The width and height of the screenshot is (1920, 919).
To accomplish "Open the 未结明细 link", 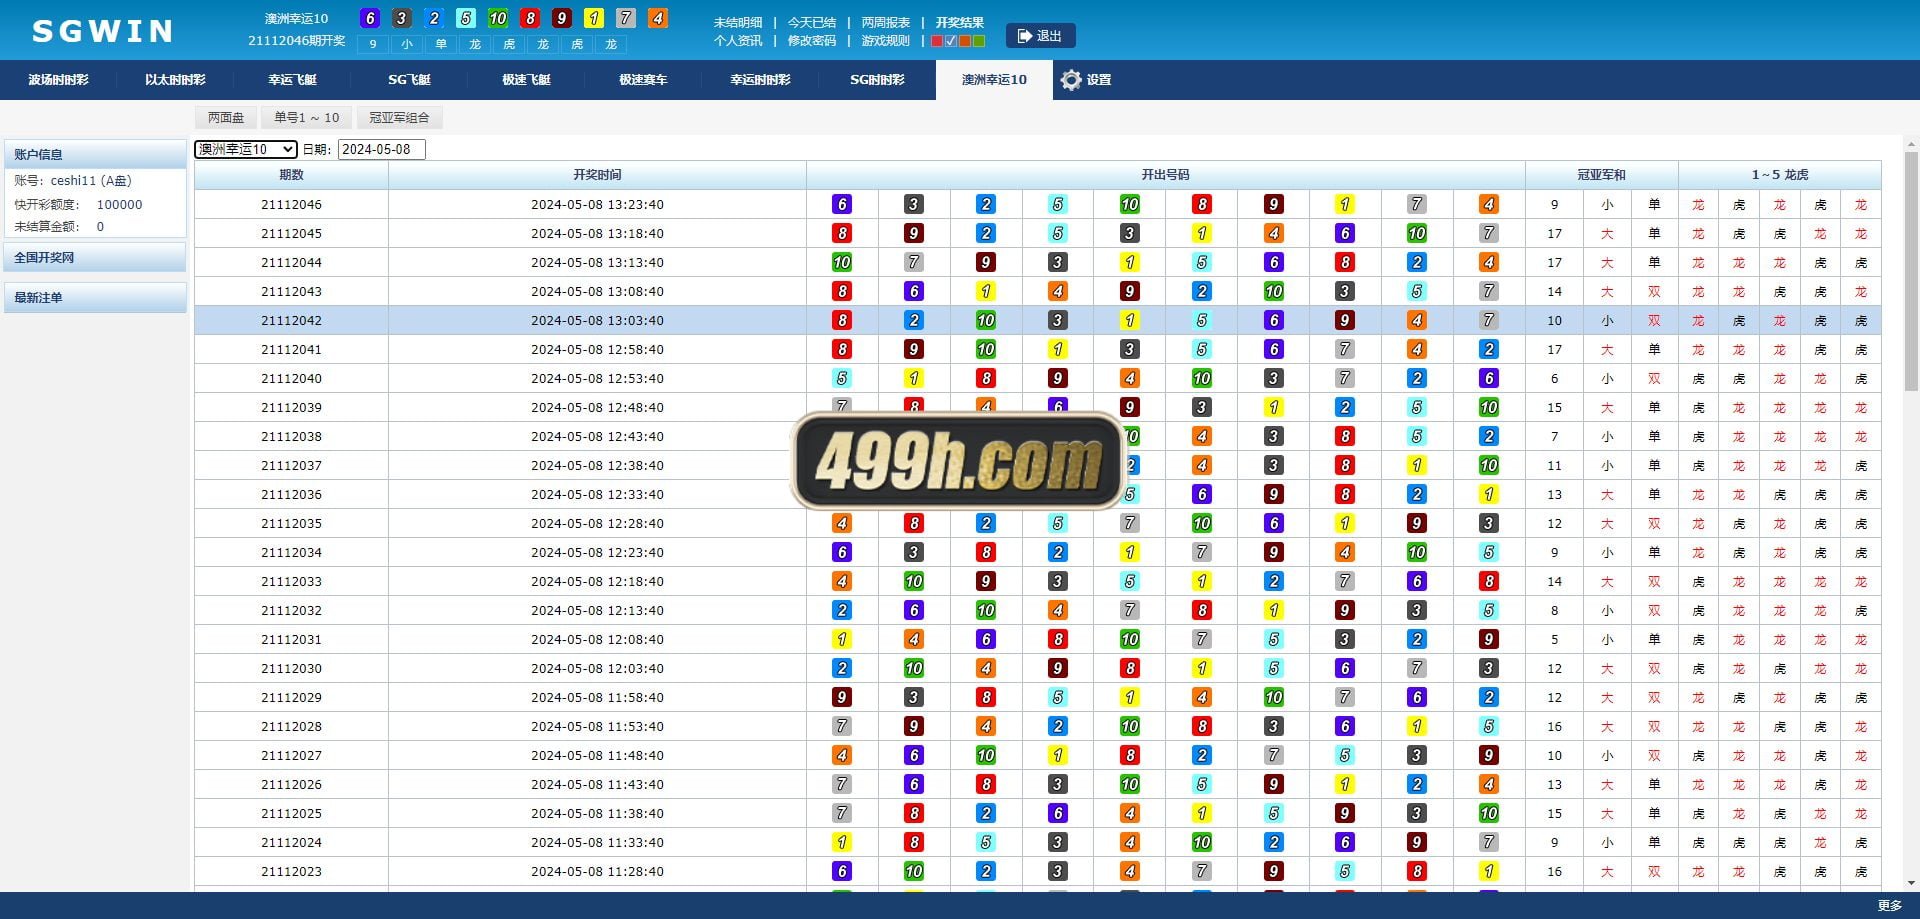I will (x=738, y=22).
